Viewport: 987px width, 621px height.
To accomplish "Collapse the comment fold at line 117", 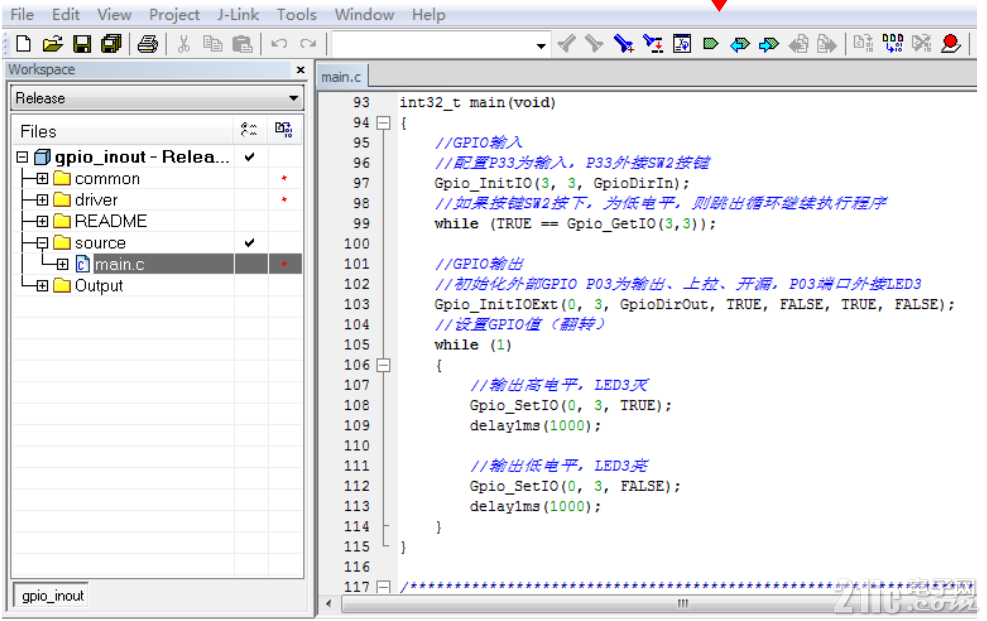I will click(x=383, y=587).
